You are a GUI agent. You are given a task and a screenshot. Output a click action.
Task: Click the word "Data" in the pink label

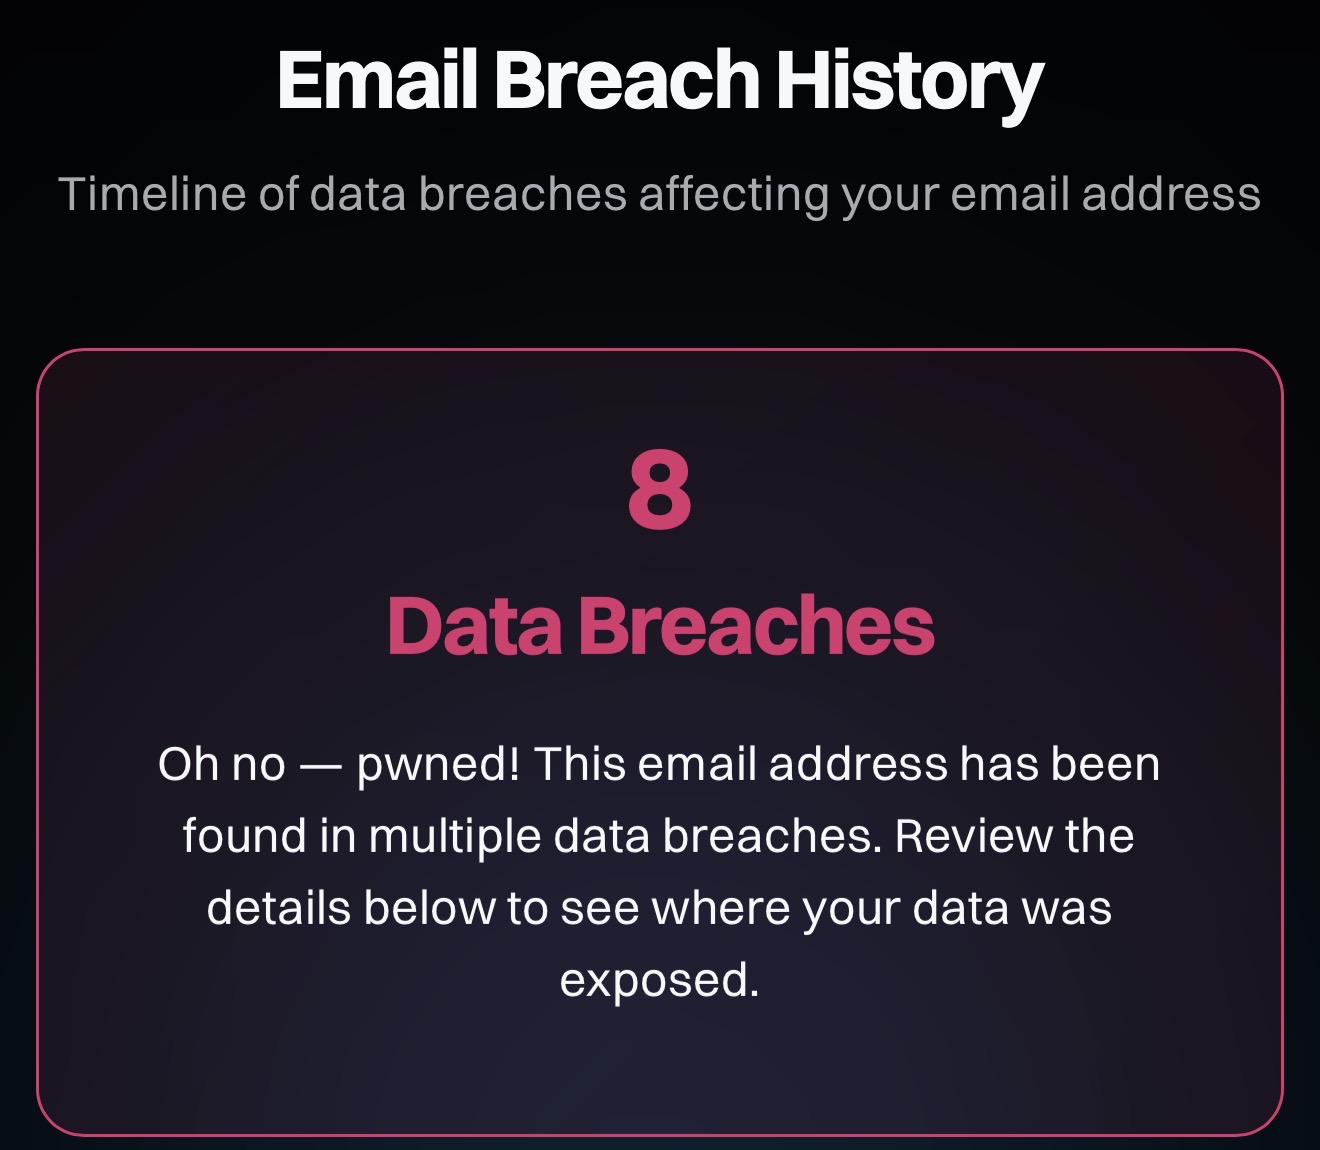474,626
